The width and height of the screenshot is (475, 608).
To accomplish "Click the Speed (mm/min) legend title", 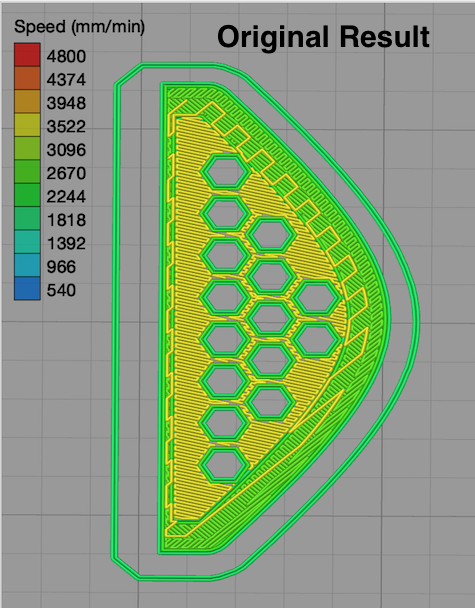I will click(x=79, y=27).
